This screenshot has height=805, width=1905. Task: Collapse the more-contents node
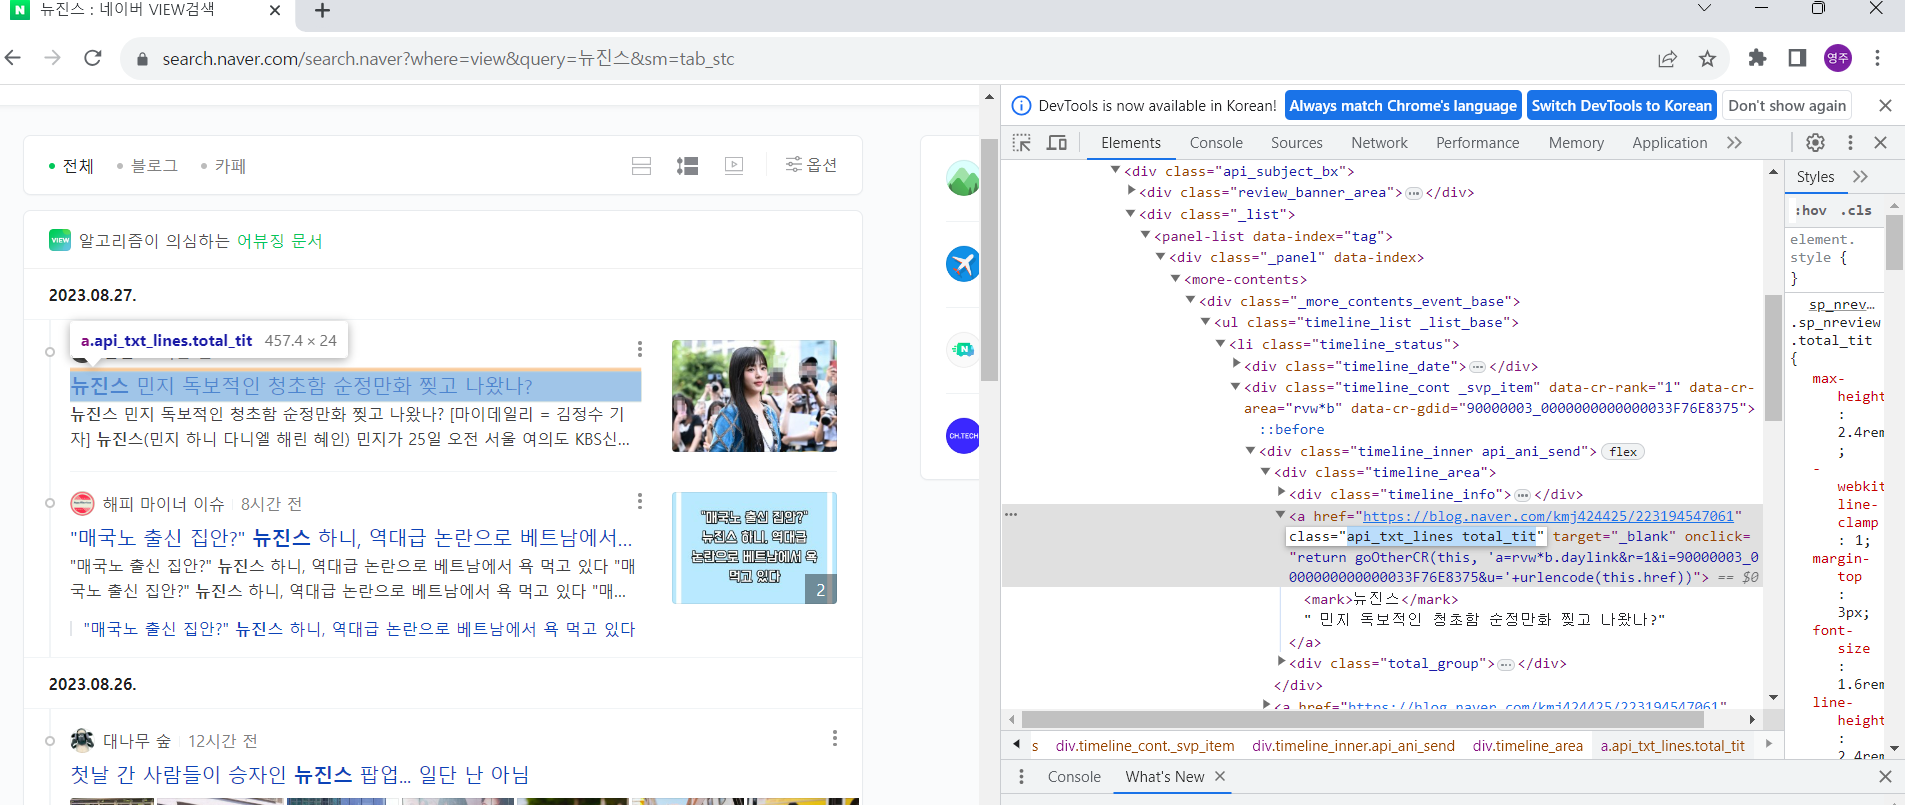point(1176,279)
